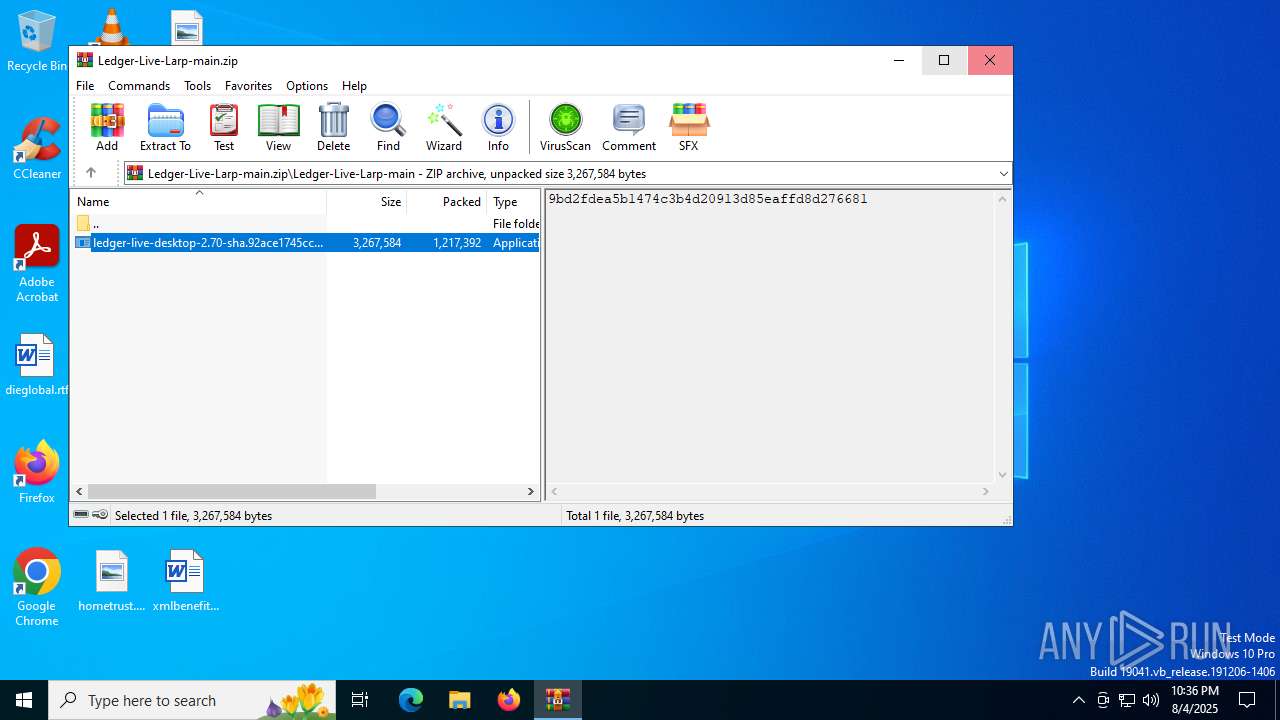Run the Test archive tool
Viewport: 1280px width, 720px height.
coord(224,127)
